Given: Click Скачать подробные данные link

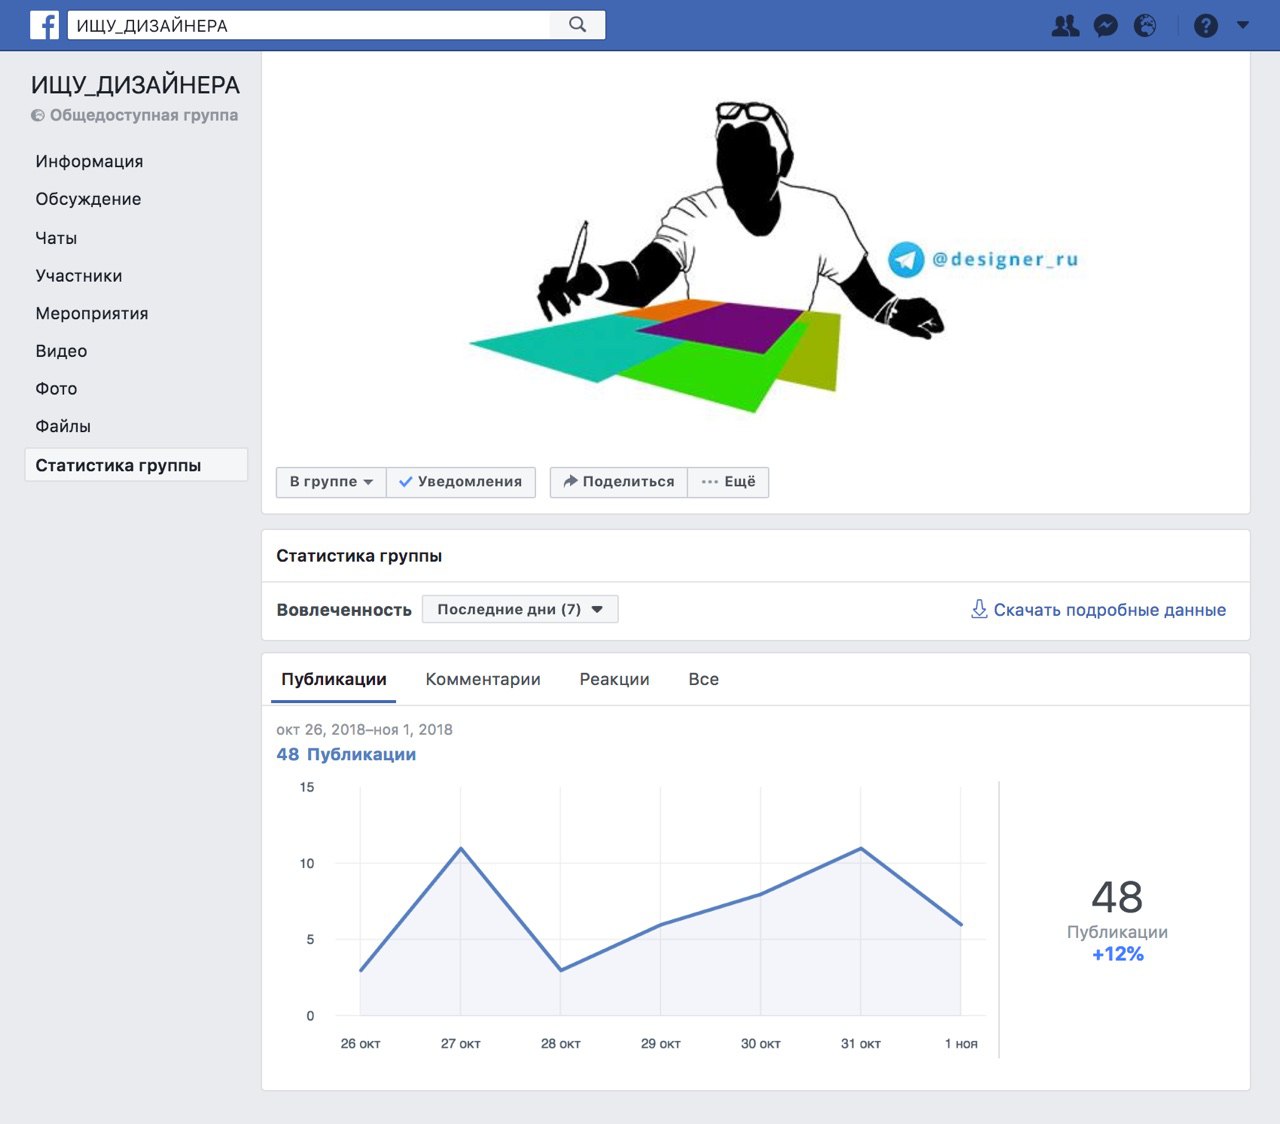Looking at the screenshot, I should (x=1109, y=610).
